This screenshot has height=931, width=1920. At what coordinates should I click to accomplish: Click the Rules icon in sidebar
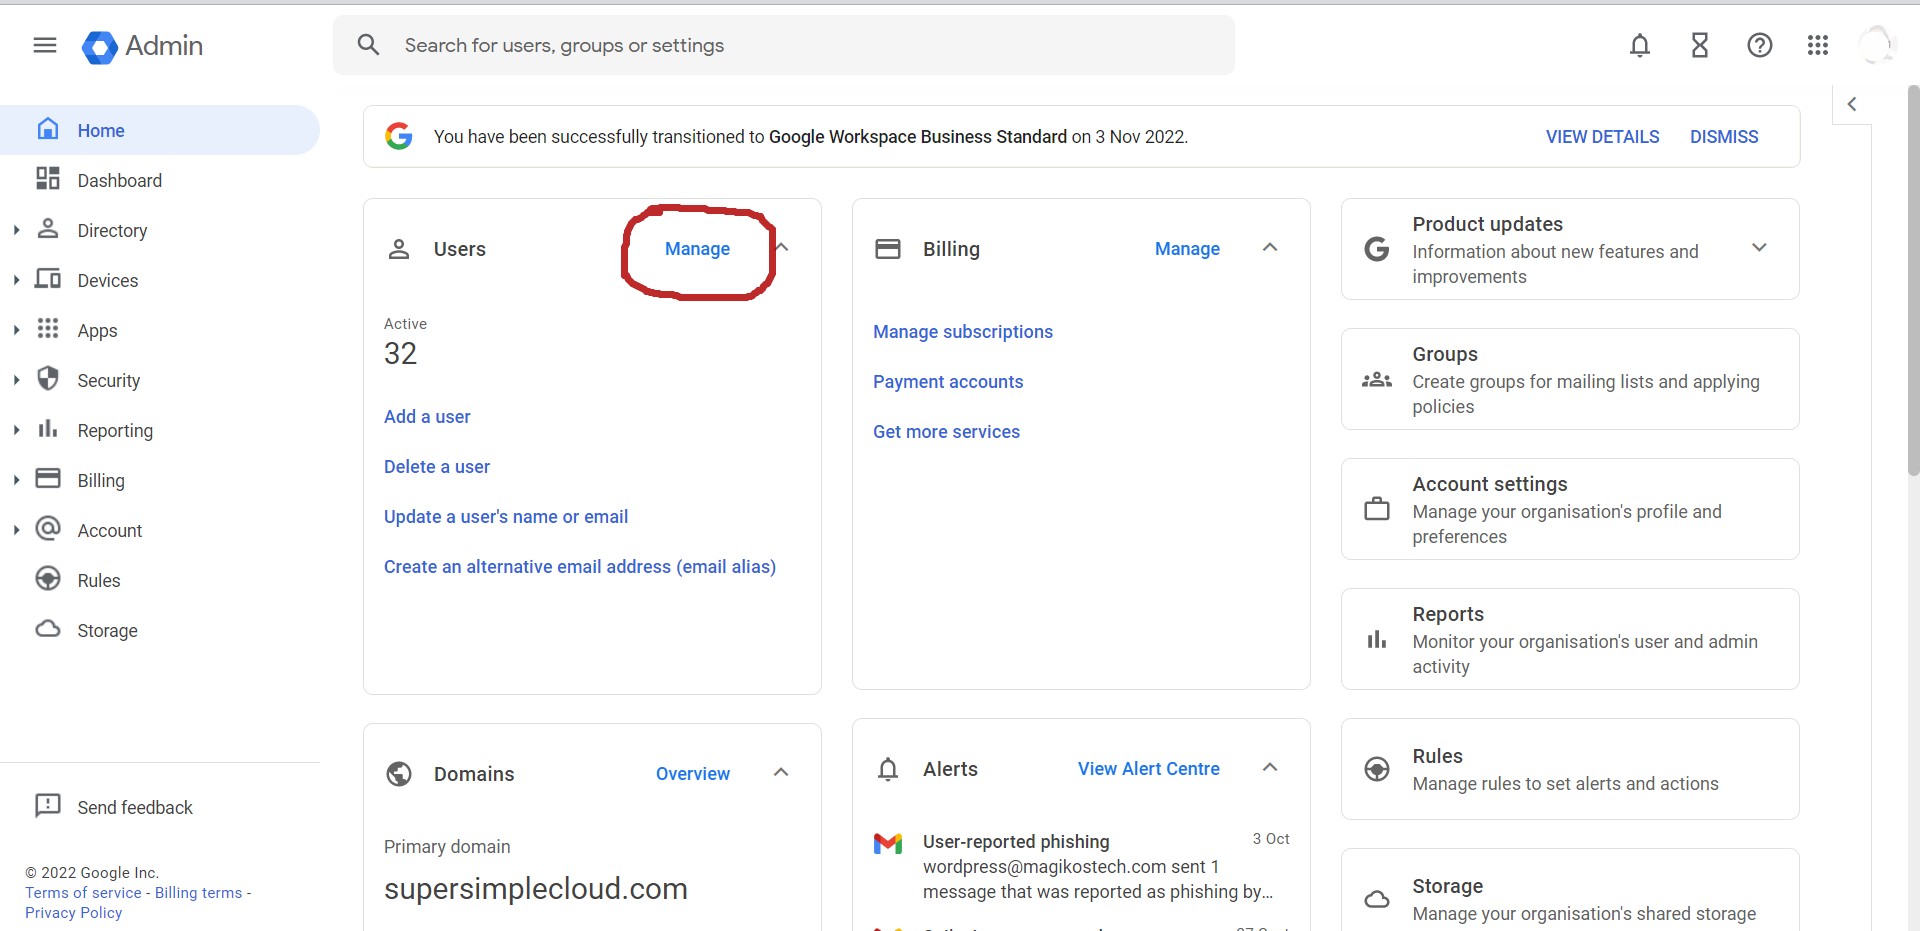48,579
